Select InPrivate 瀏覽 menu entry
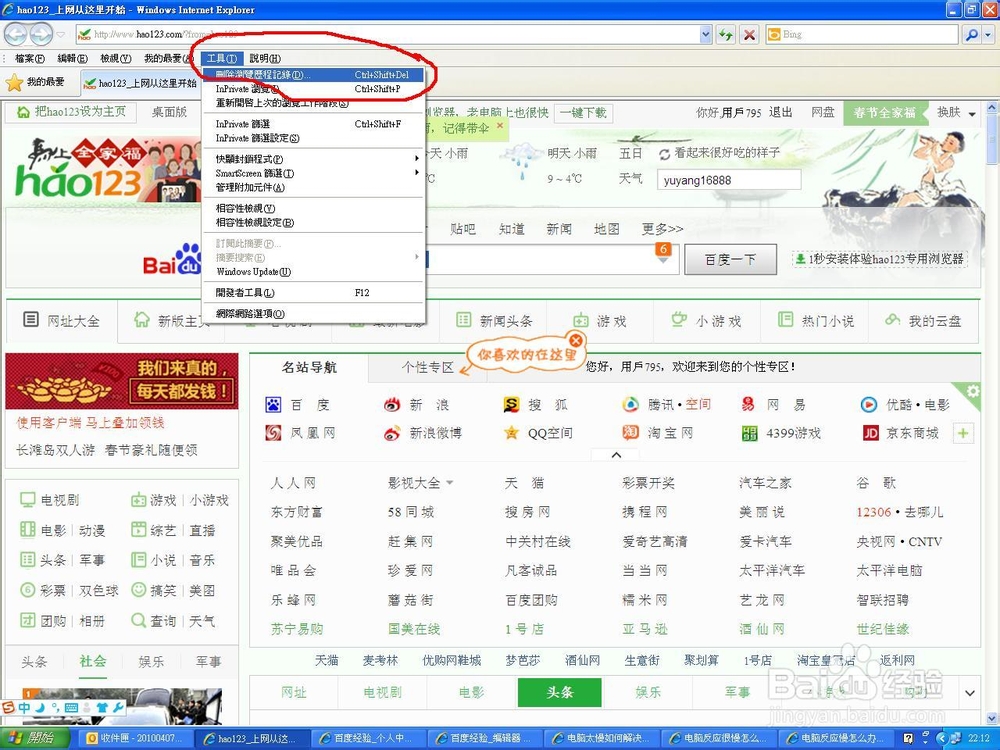 313,89
